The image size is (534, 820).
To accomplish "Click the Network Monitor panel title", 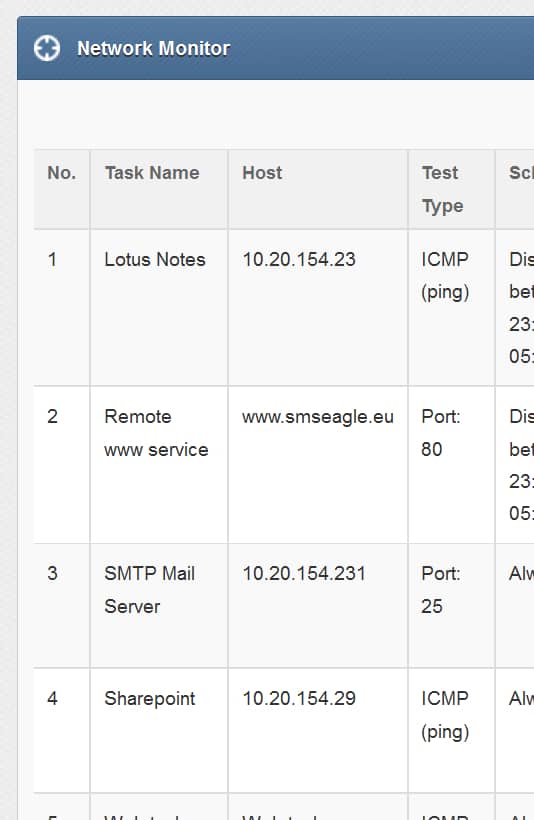I will pyautogui.click(x=153, y=49).
